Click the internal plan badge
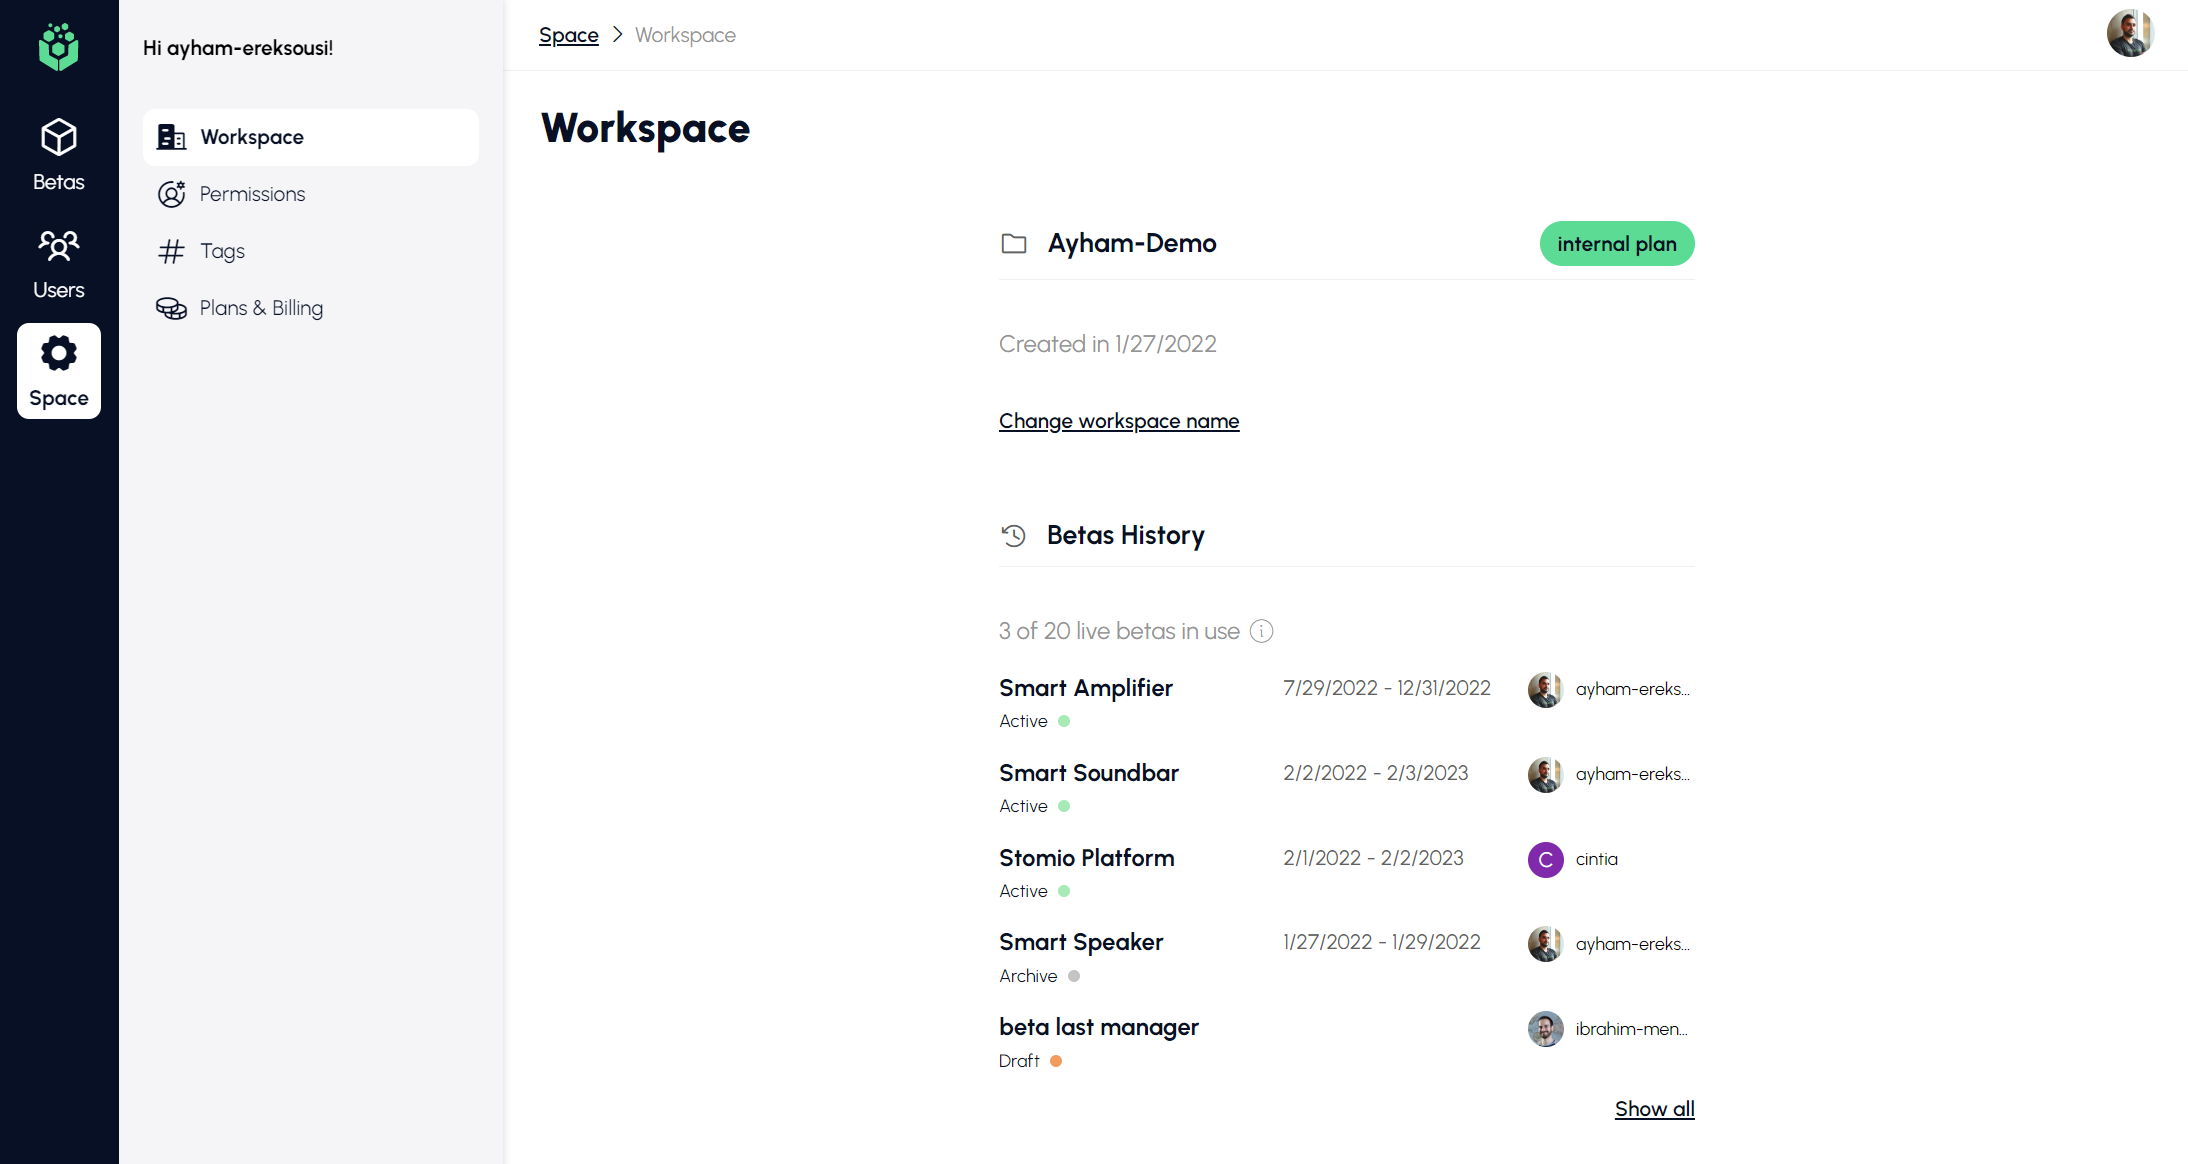The width and height of the screenshot is (2188, 1164). pyautogui.click(x=1616, y=244)
